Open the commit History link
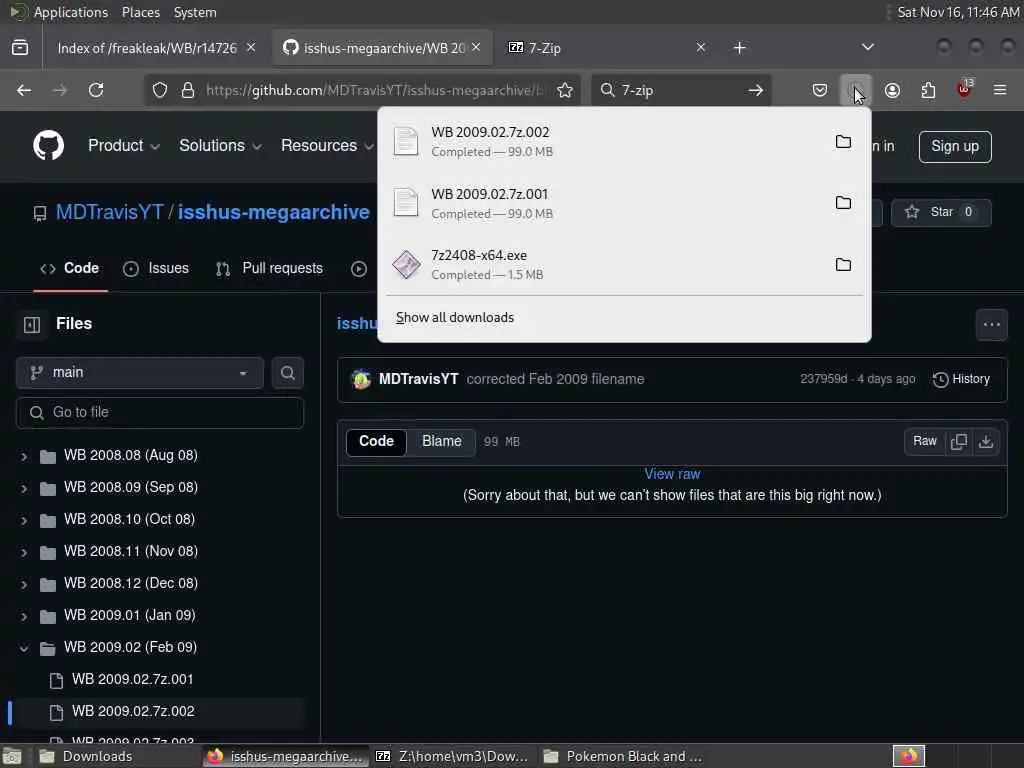The height and width of the screenshot is (768, 1024). tap(961, 379)
